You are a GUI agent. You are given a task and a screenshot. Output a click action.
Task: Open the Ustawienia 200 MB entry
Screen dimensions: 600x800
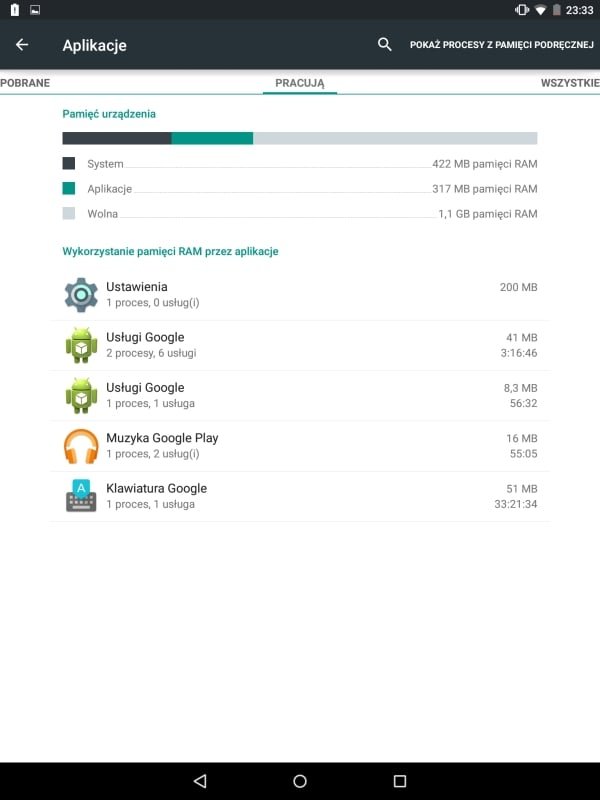pyautogui.click(x=300, y=295)
